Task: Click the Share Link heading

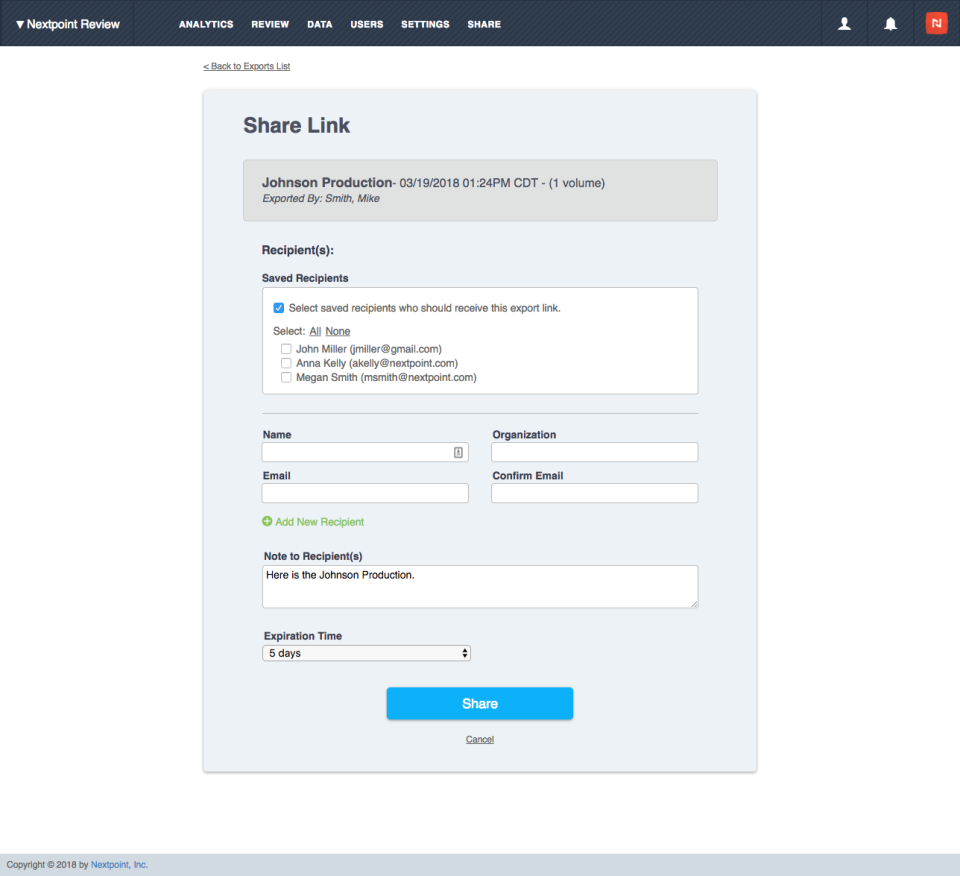Action: 297,125
